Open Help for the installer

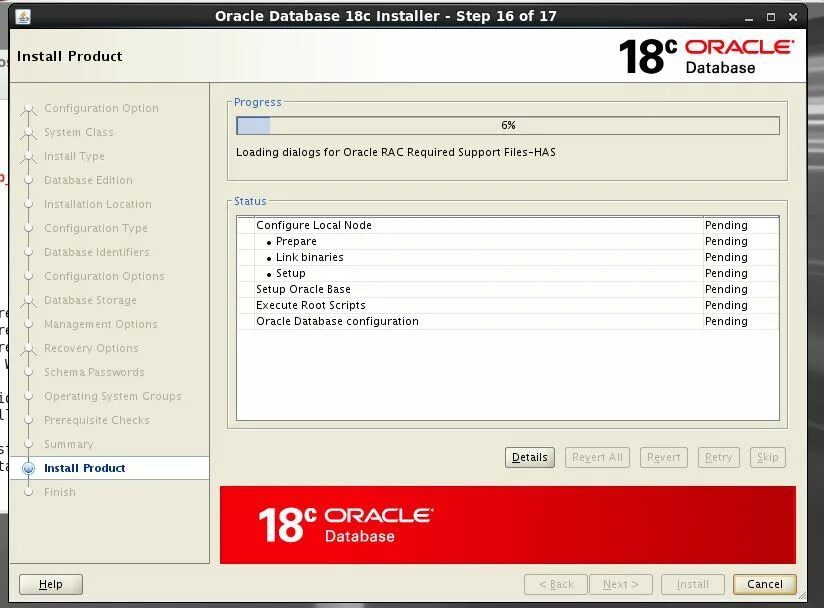[51, 584]
